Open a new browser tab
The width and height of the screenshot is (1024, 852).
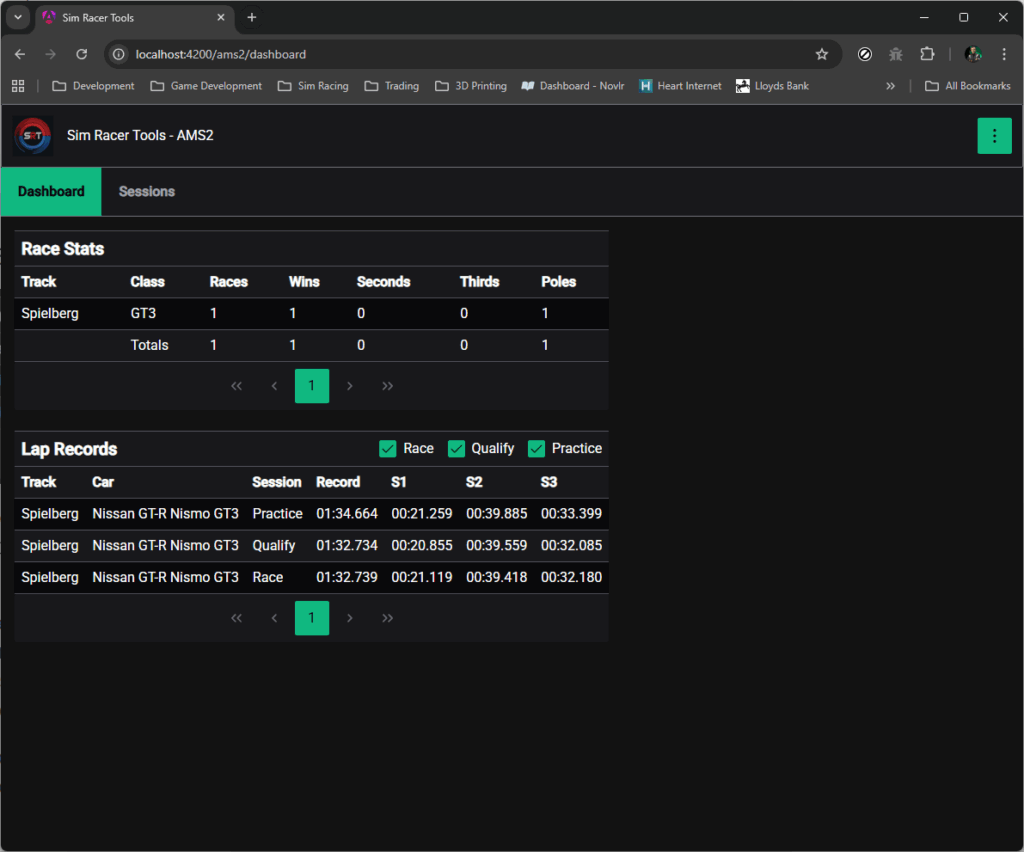(252, 18)
